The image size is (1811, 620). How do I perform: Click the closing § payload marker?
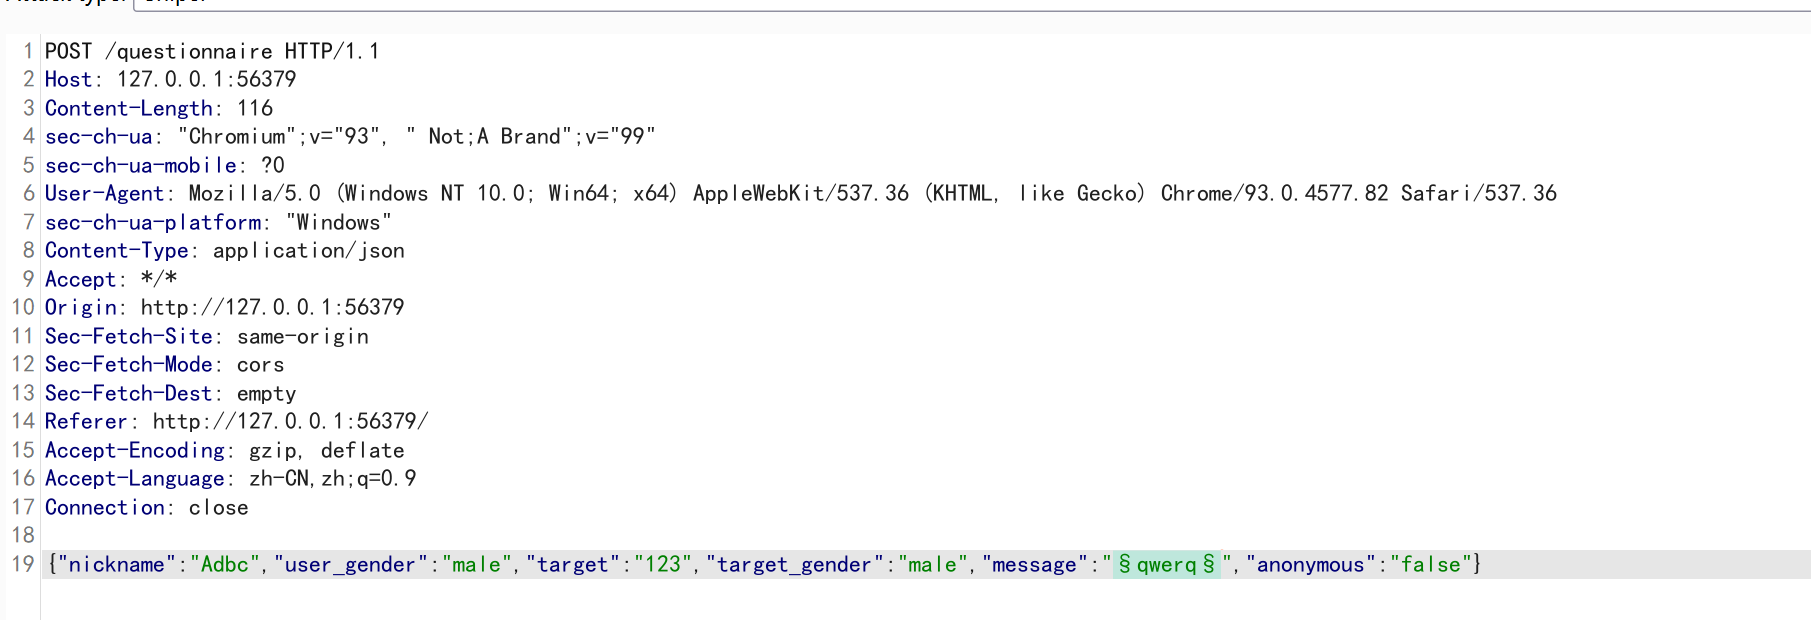coord(1207,564)
